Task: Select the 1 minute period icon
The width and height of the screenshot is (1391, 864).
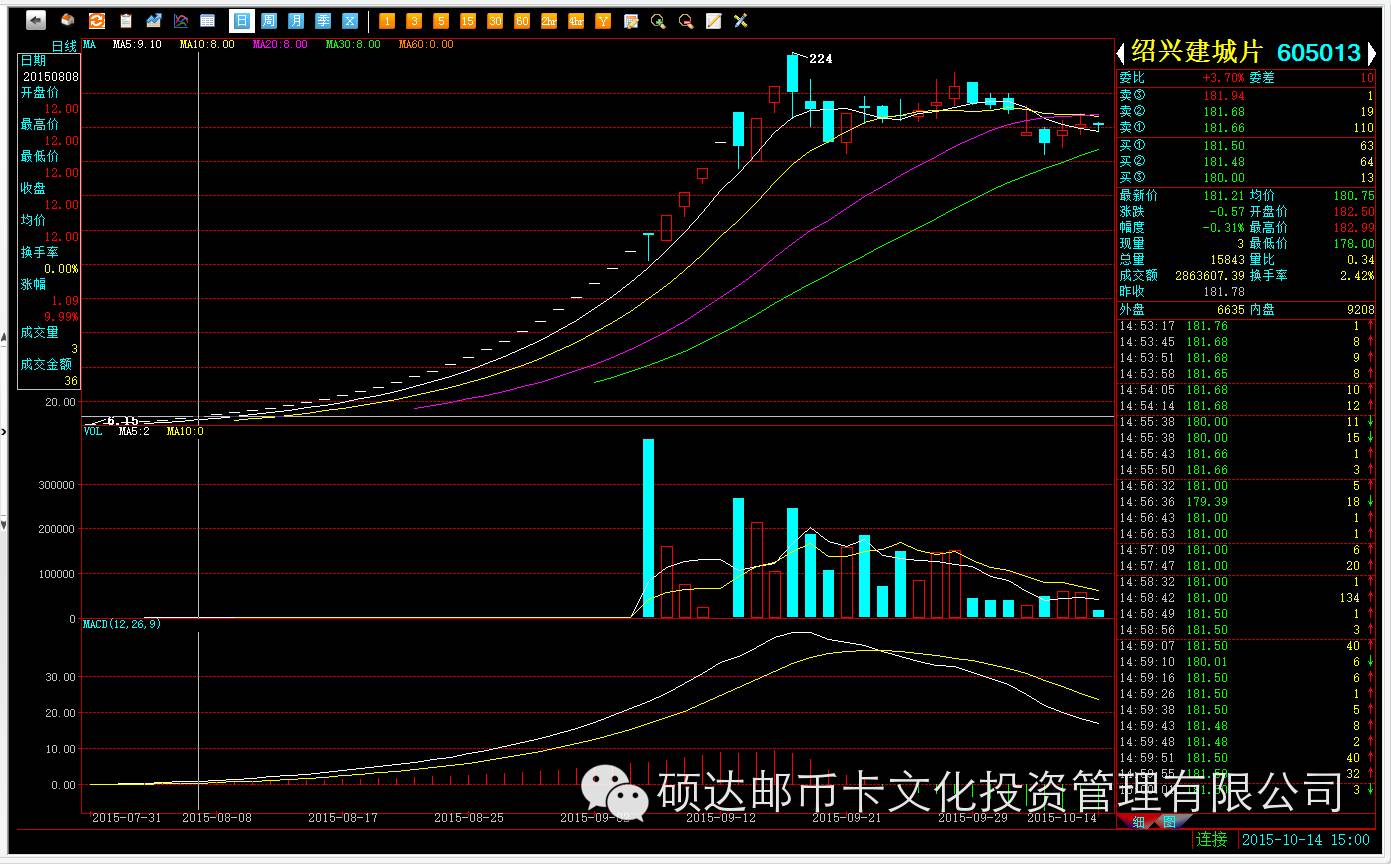Action: coord(387,20)
